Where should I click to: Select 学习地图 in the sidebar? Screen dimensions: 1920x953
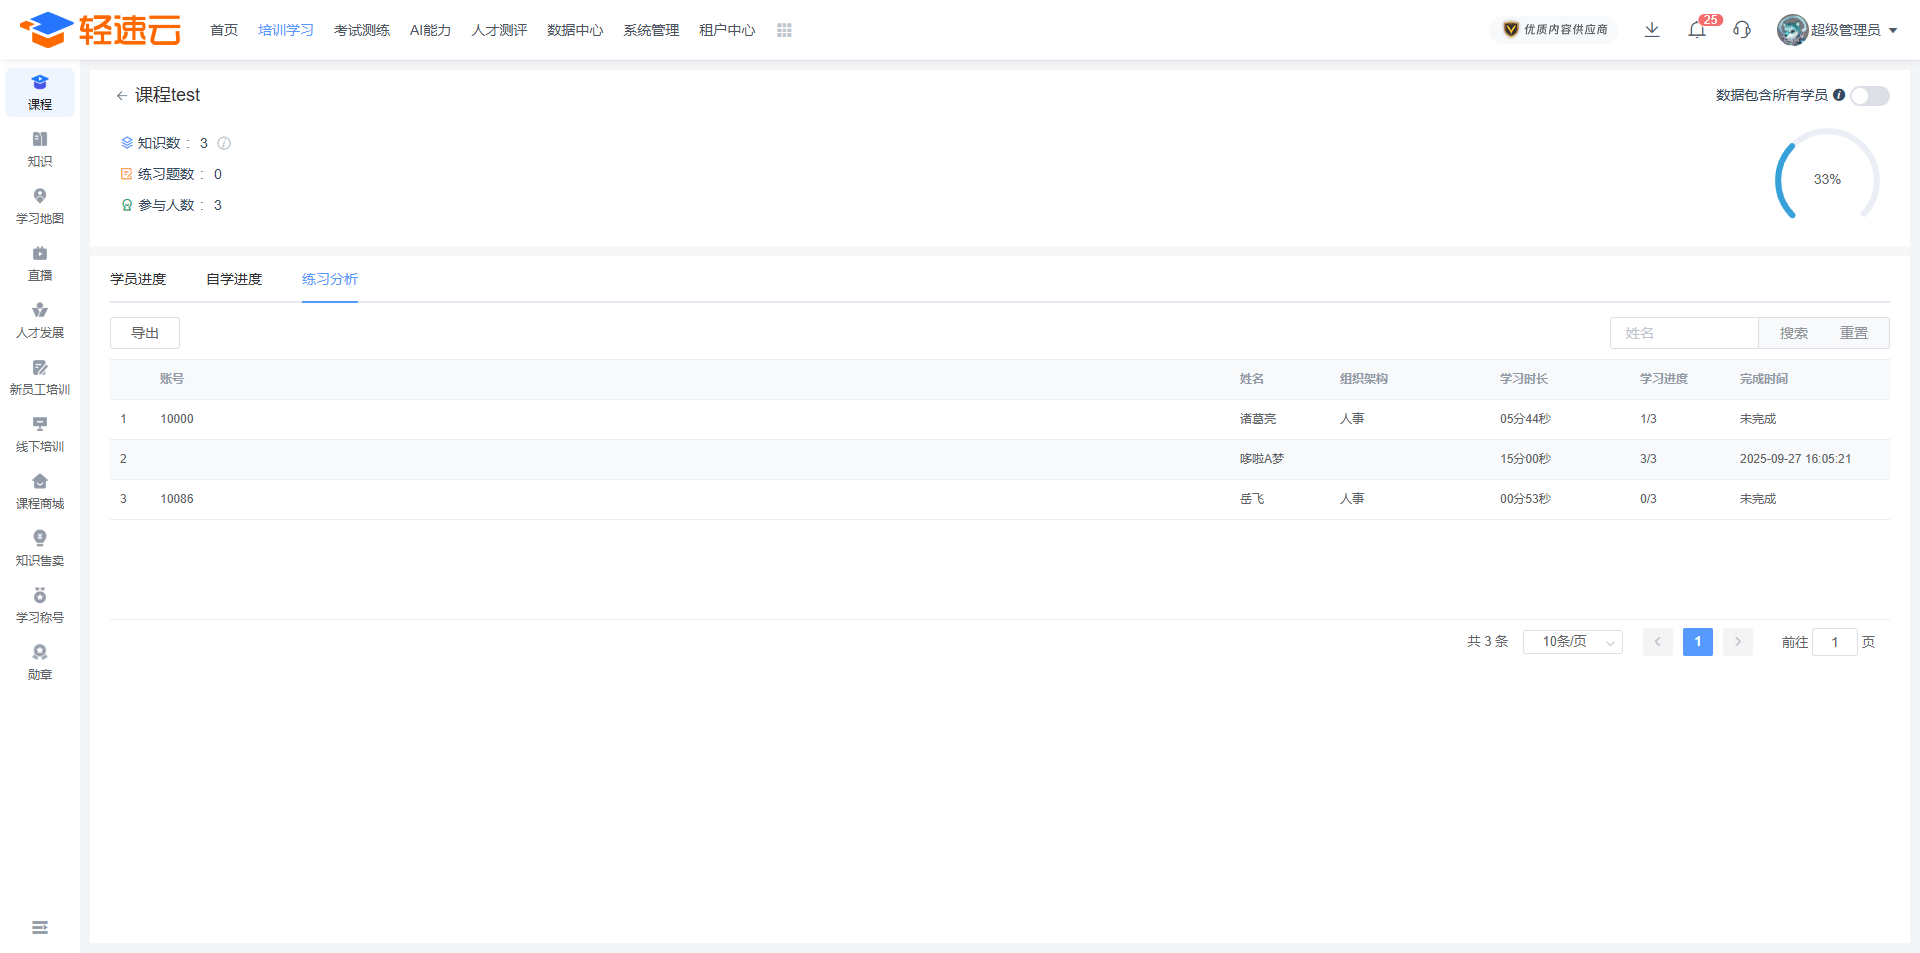tap(40, 206)
